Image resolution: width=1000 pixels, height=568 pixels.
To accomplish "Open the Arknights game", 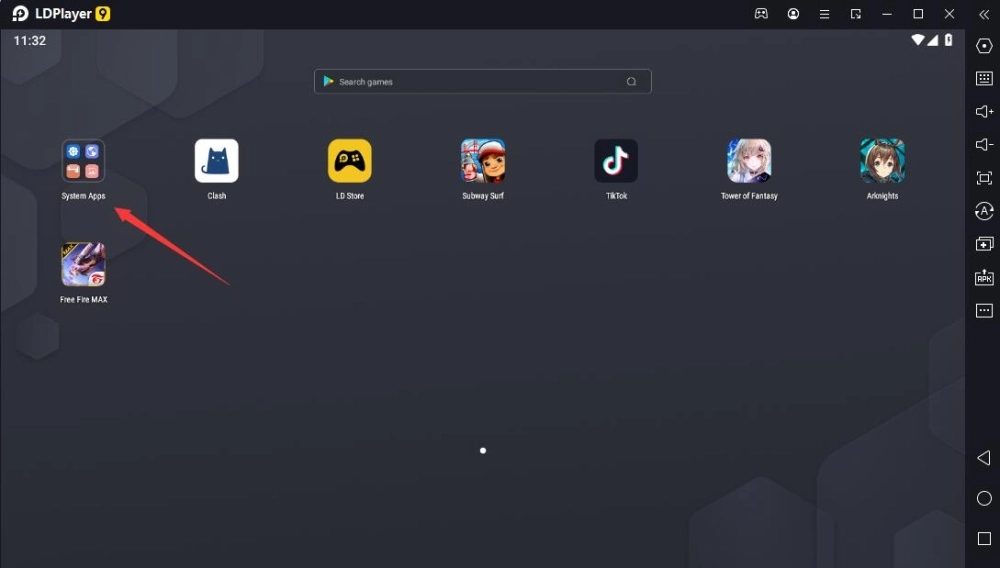I will coord(883,161).
